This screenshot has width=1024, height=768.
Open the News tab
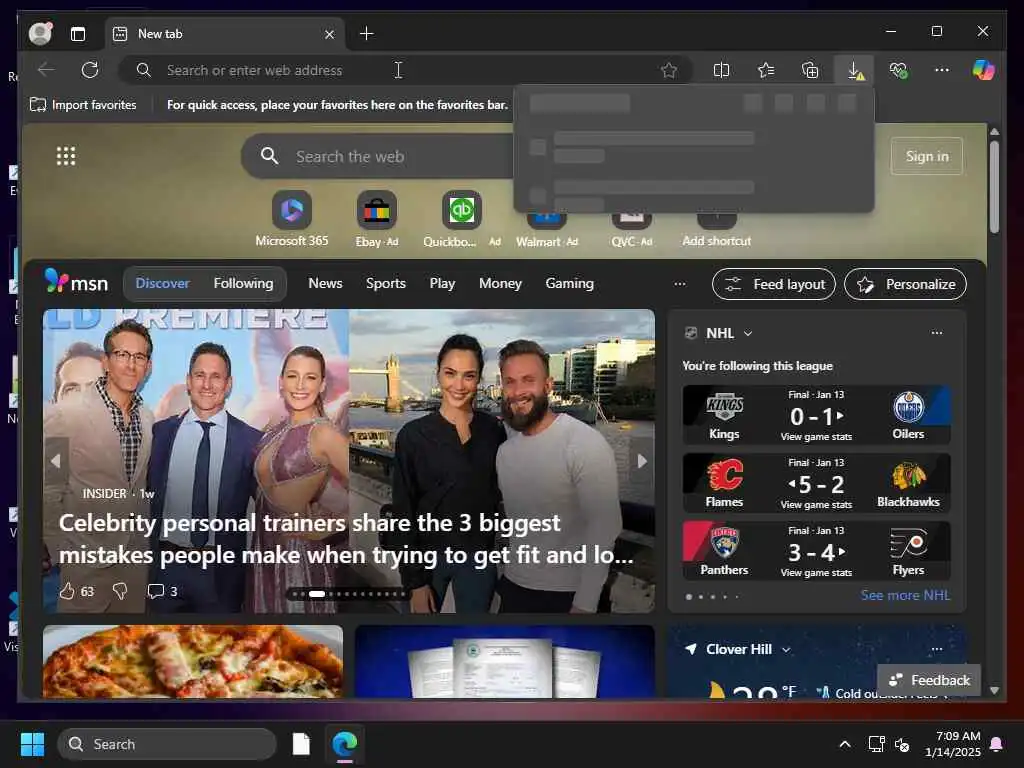coord(325,283)
